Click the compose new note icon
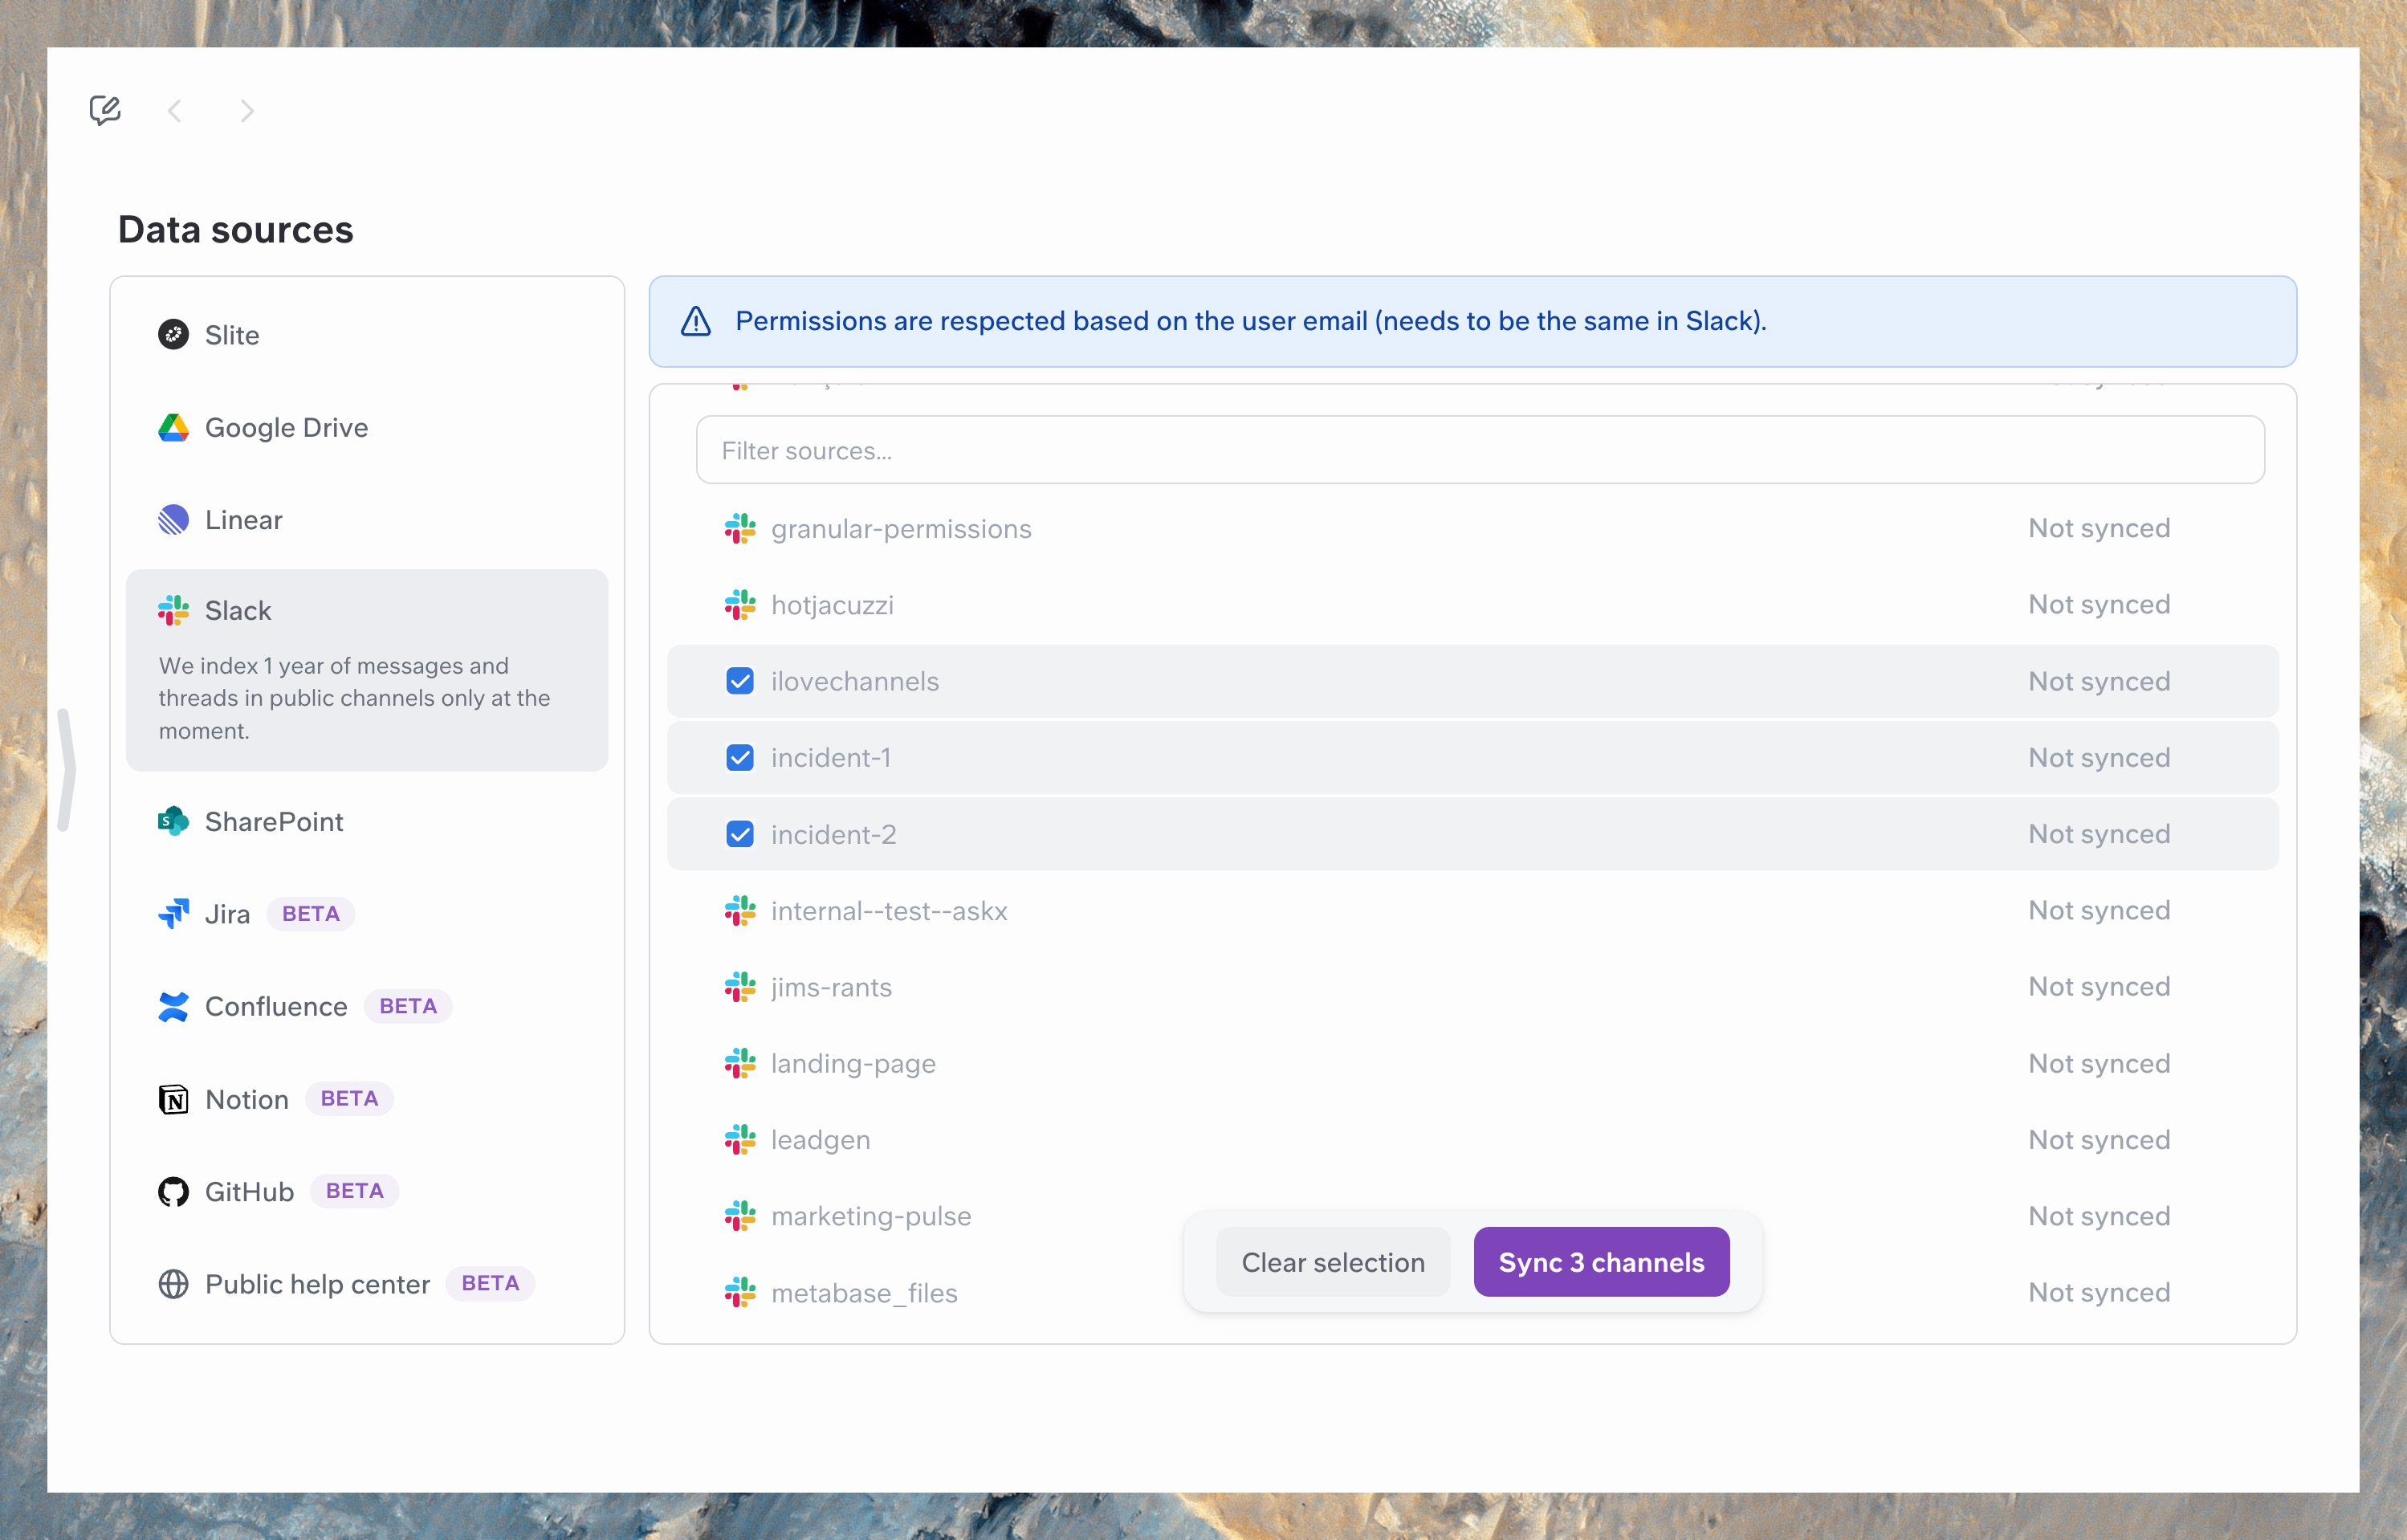Screen dimensions: 2407x1540 pos(105,110)
